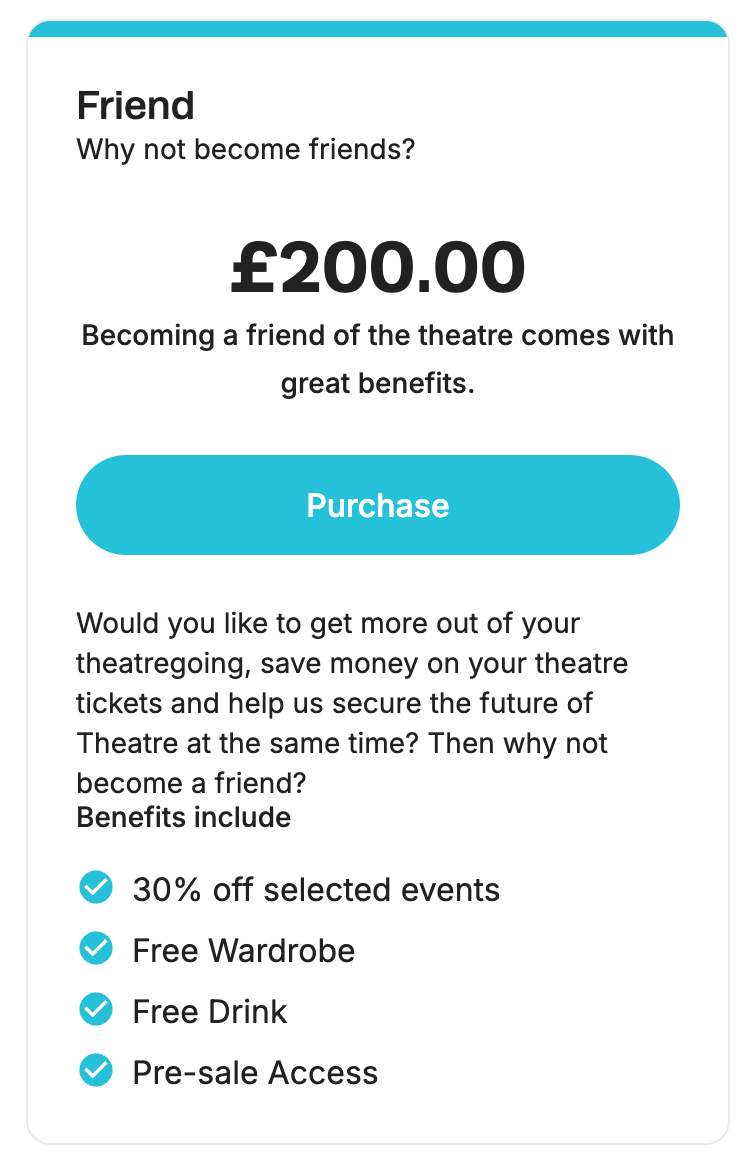Click the 'Benefits include' subheading
Screen dimensions: 756x1162
(x=184, y=817)
